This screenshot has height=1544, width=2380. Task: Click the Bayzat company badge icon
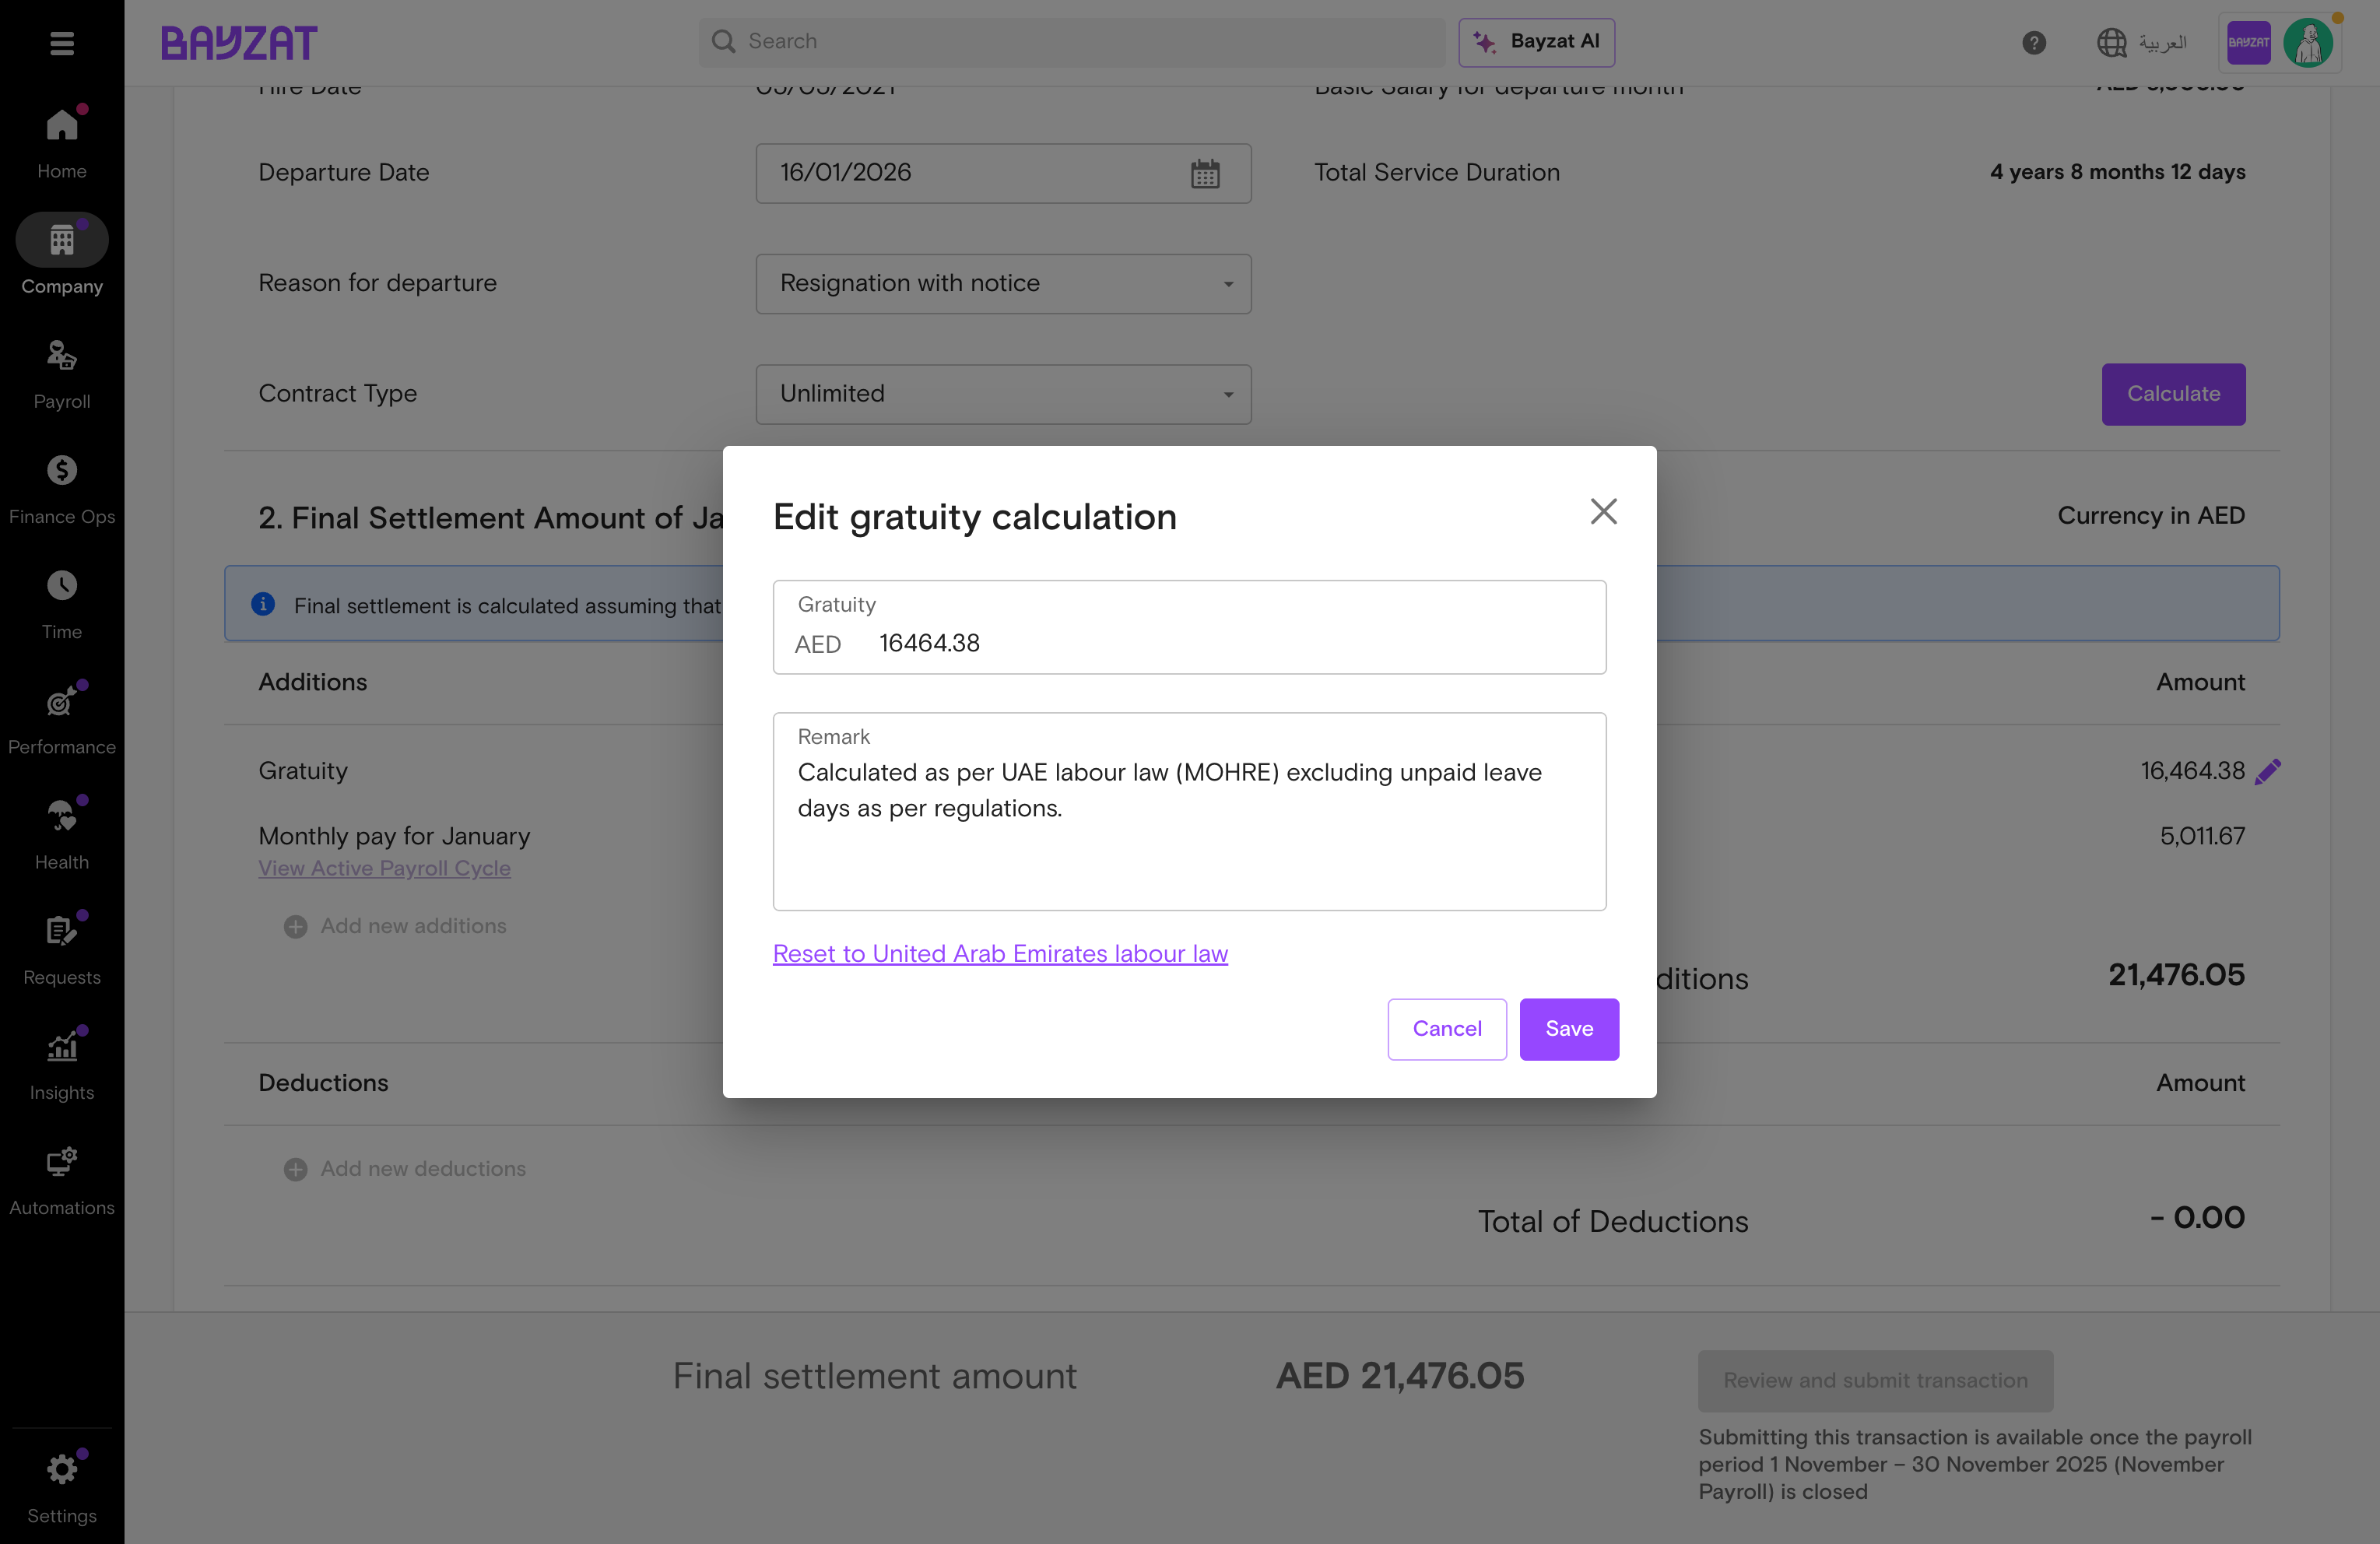point(2248,43)
